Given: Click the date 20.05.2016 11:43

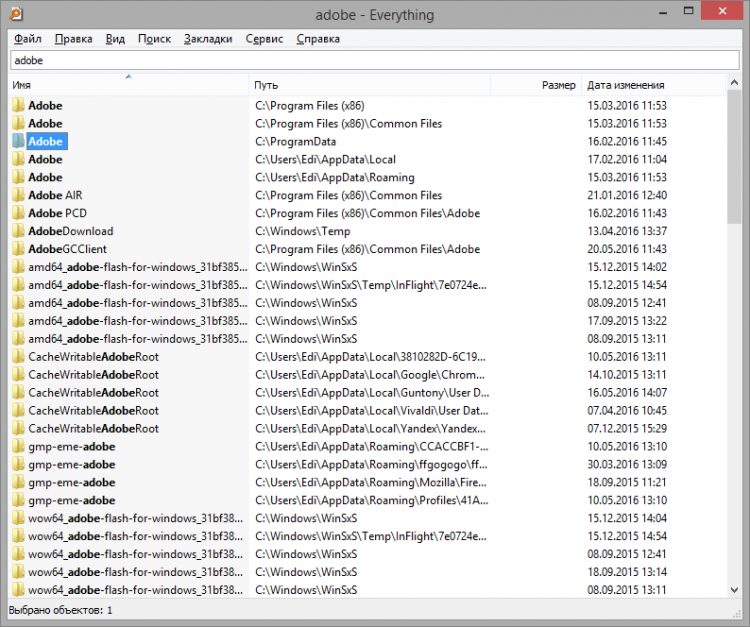Looking at the screenshot, I should click(627, 249).
